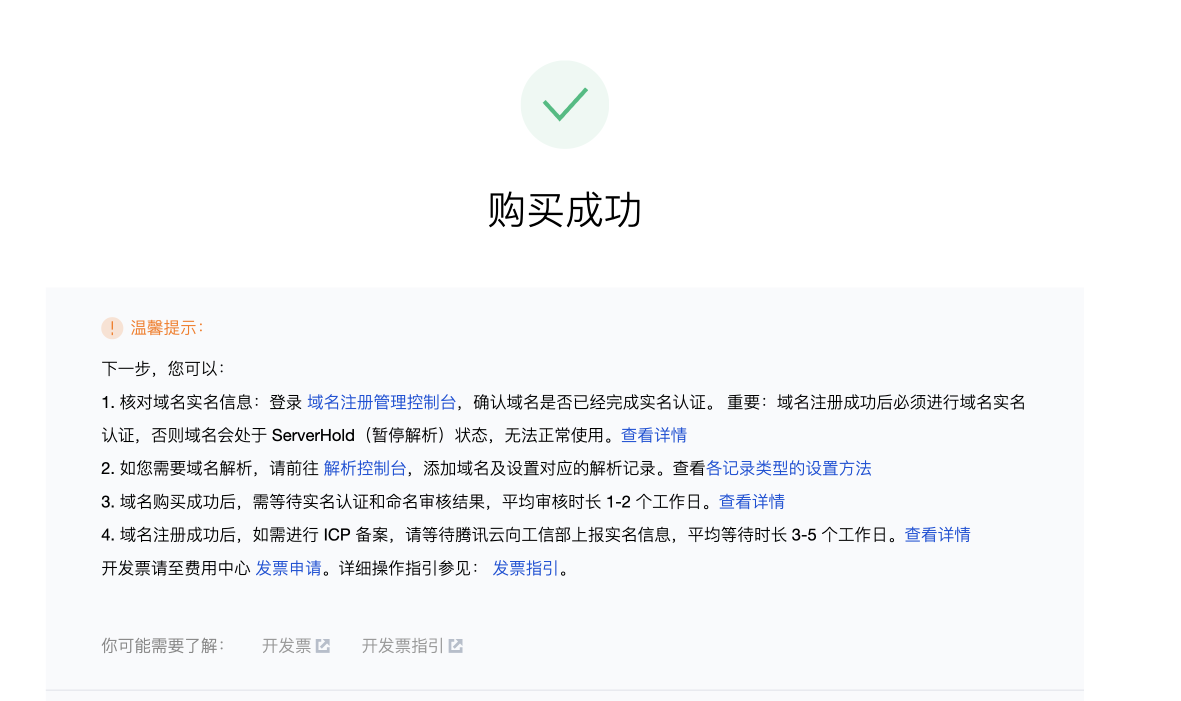Click the gray 开发票 link at the bottom
This screenshot has height=701, width=1181.
pyautogui.click(x=286, y=646)
